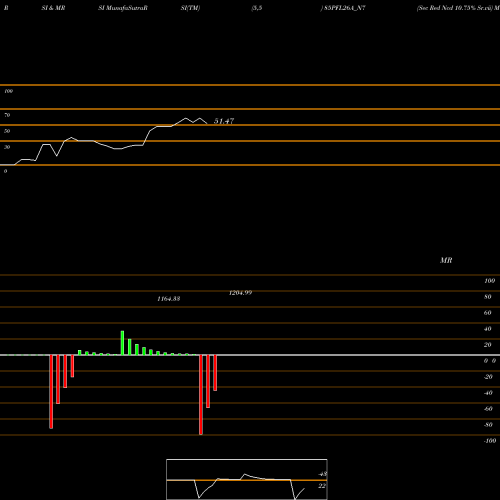Open the mini preview chart at bottom
The height and width of the screenshot is (500, 500).
[247, 479]
